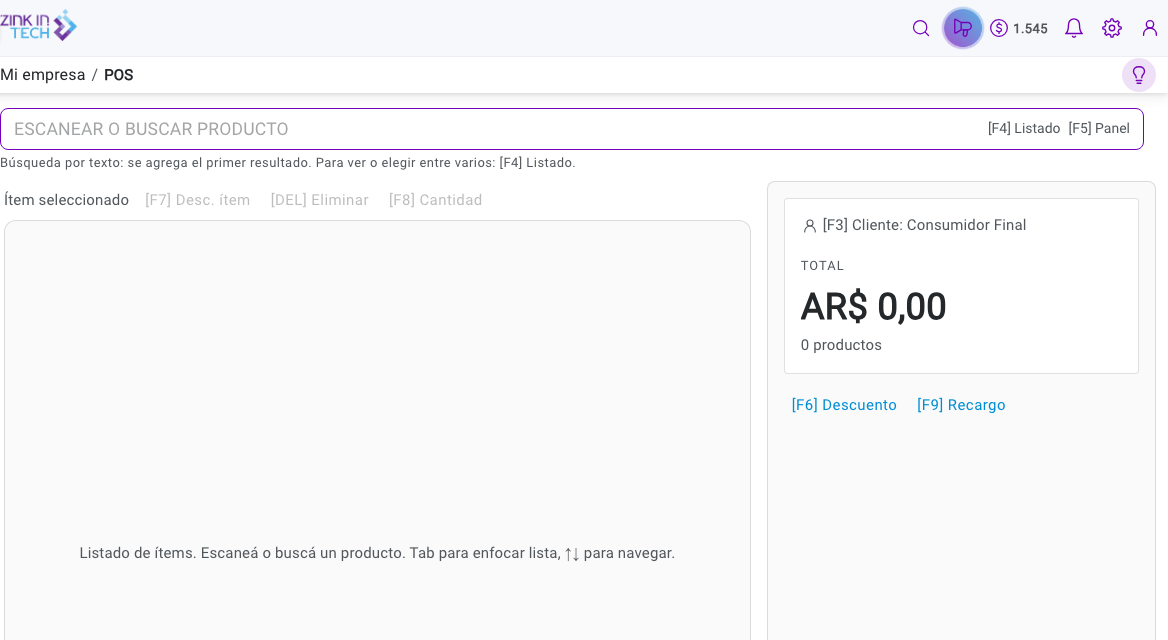Apply [F6] Descuento to the sale
This screenshot has width=1168, height=640.
pyautogui.click(x=844, y=405)
